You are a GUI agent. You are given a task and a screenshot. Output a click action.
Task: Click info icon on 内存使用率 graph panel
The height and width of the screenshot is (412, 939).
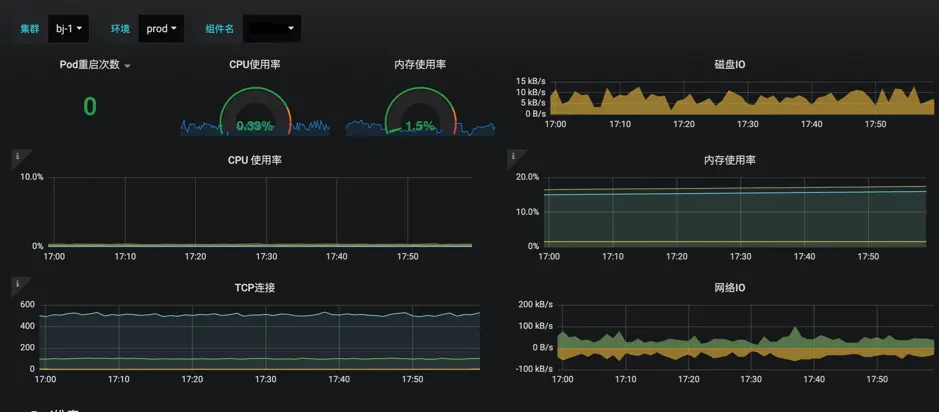513,156
